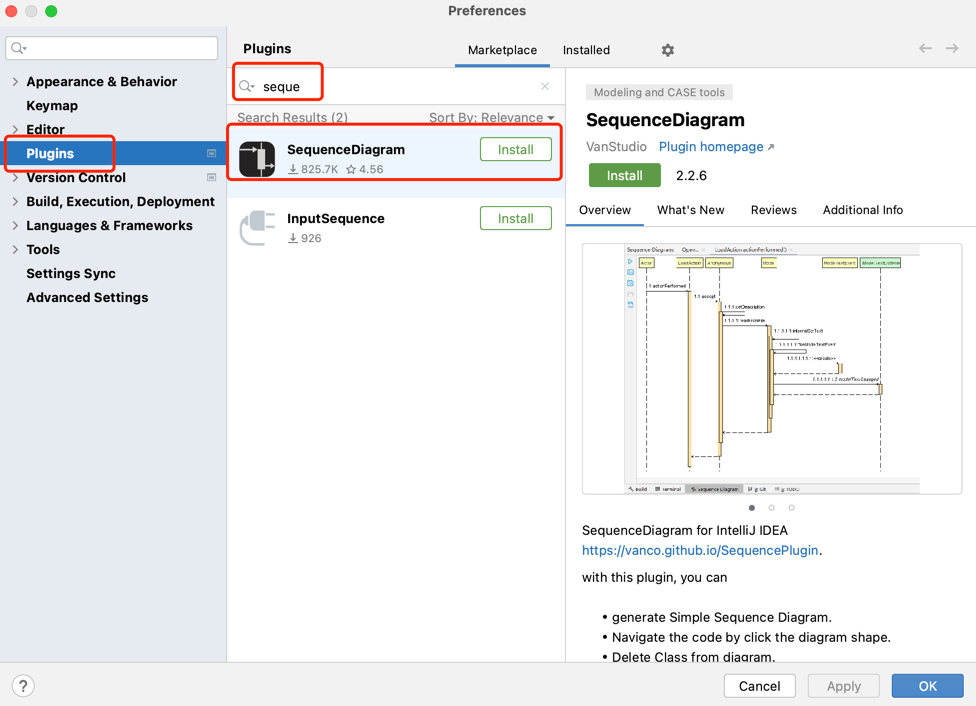
Task: Open the plugins settings gear menu
Action: (667, 50)
